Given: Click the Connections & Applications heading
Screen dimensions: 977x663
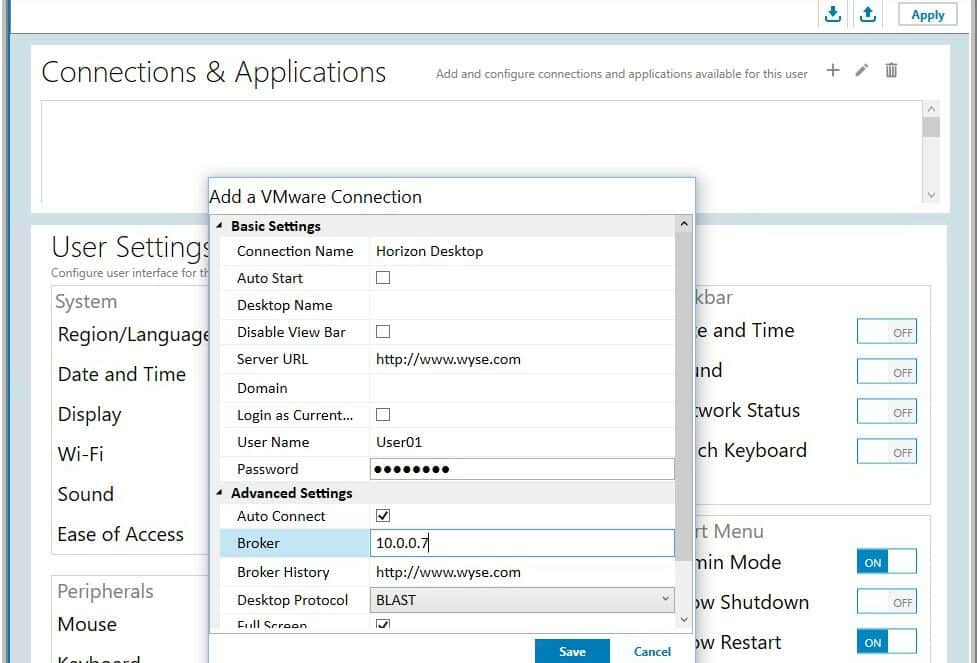Looking at the screenshot, I should pos(214,72).
